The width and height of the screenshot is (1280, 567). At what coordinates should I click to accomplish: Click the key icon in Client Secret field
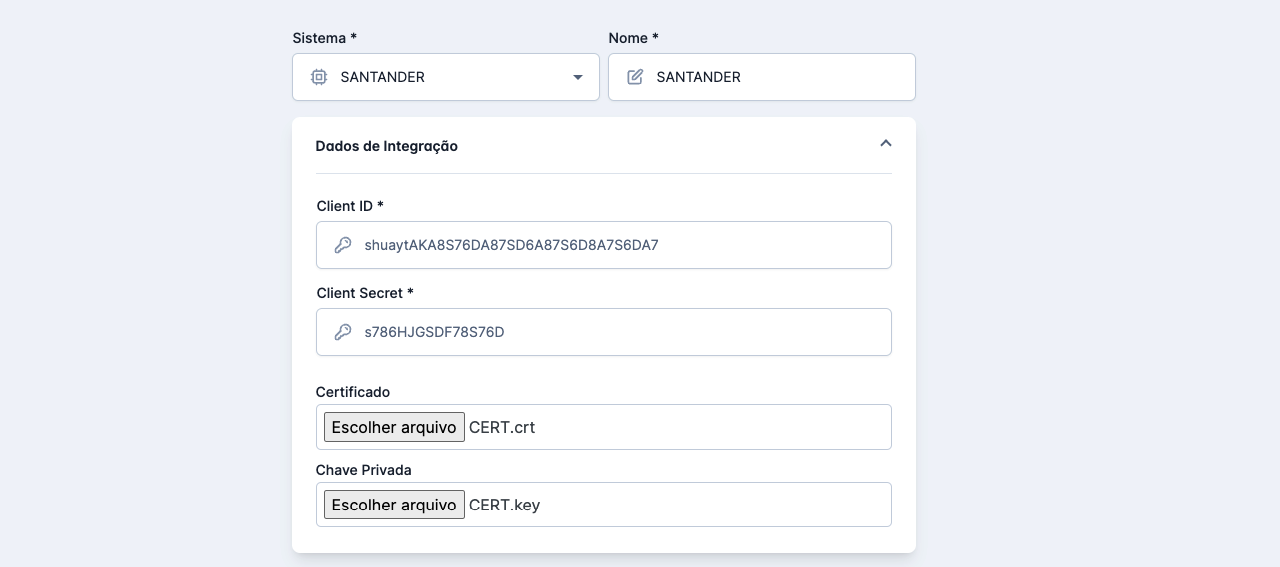343,332
